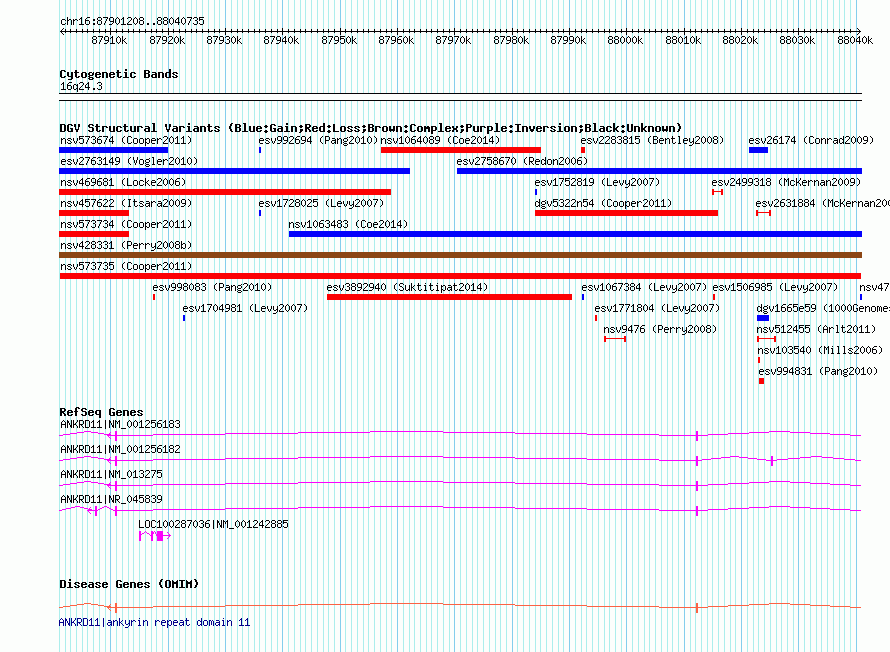Click the 87910k ruler position
890x652 pixels.
[x=109, y=40]
